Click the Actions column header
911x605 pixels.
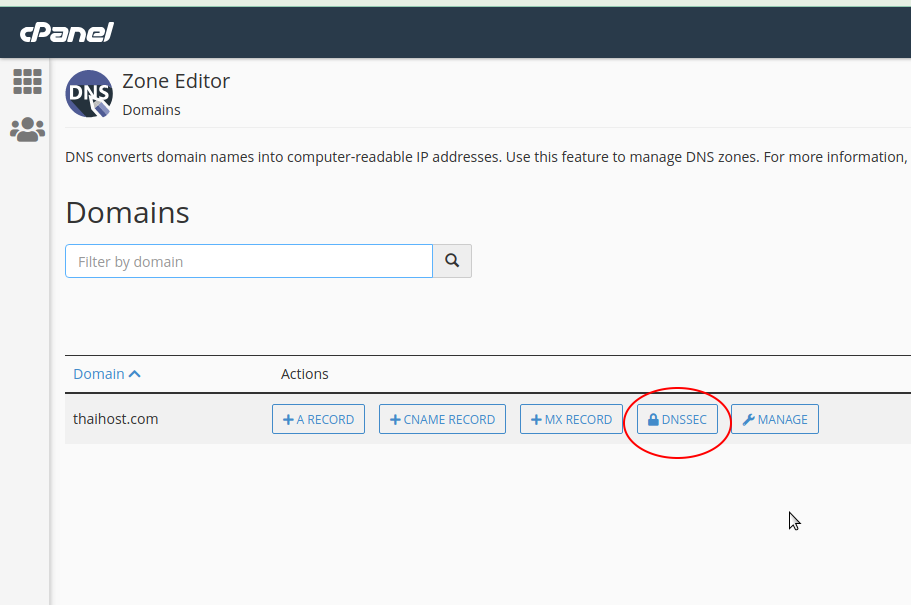304,374
